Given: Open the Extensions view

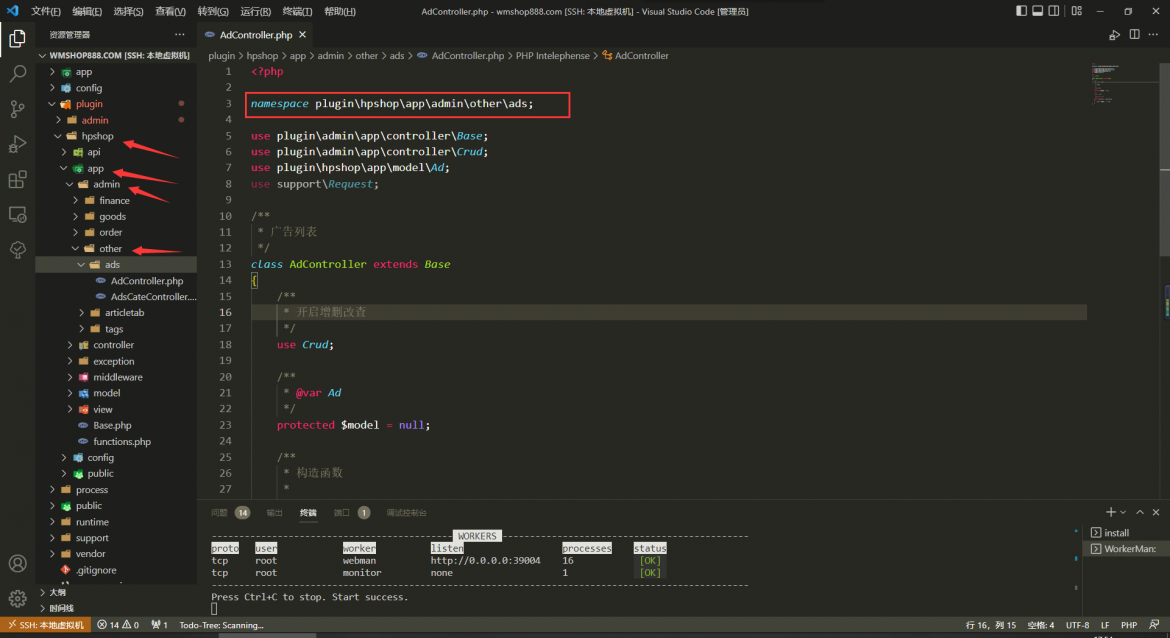Looking at the screenshot, I should (17, 180).
